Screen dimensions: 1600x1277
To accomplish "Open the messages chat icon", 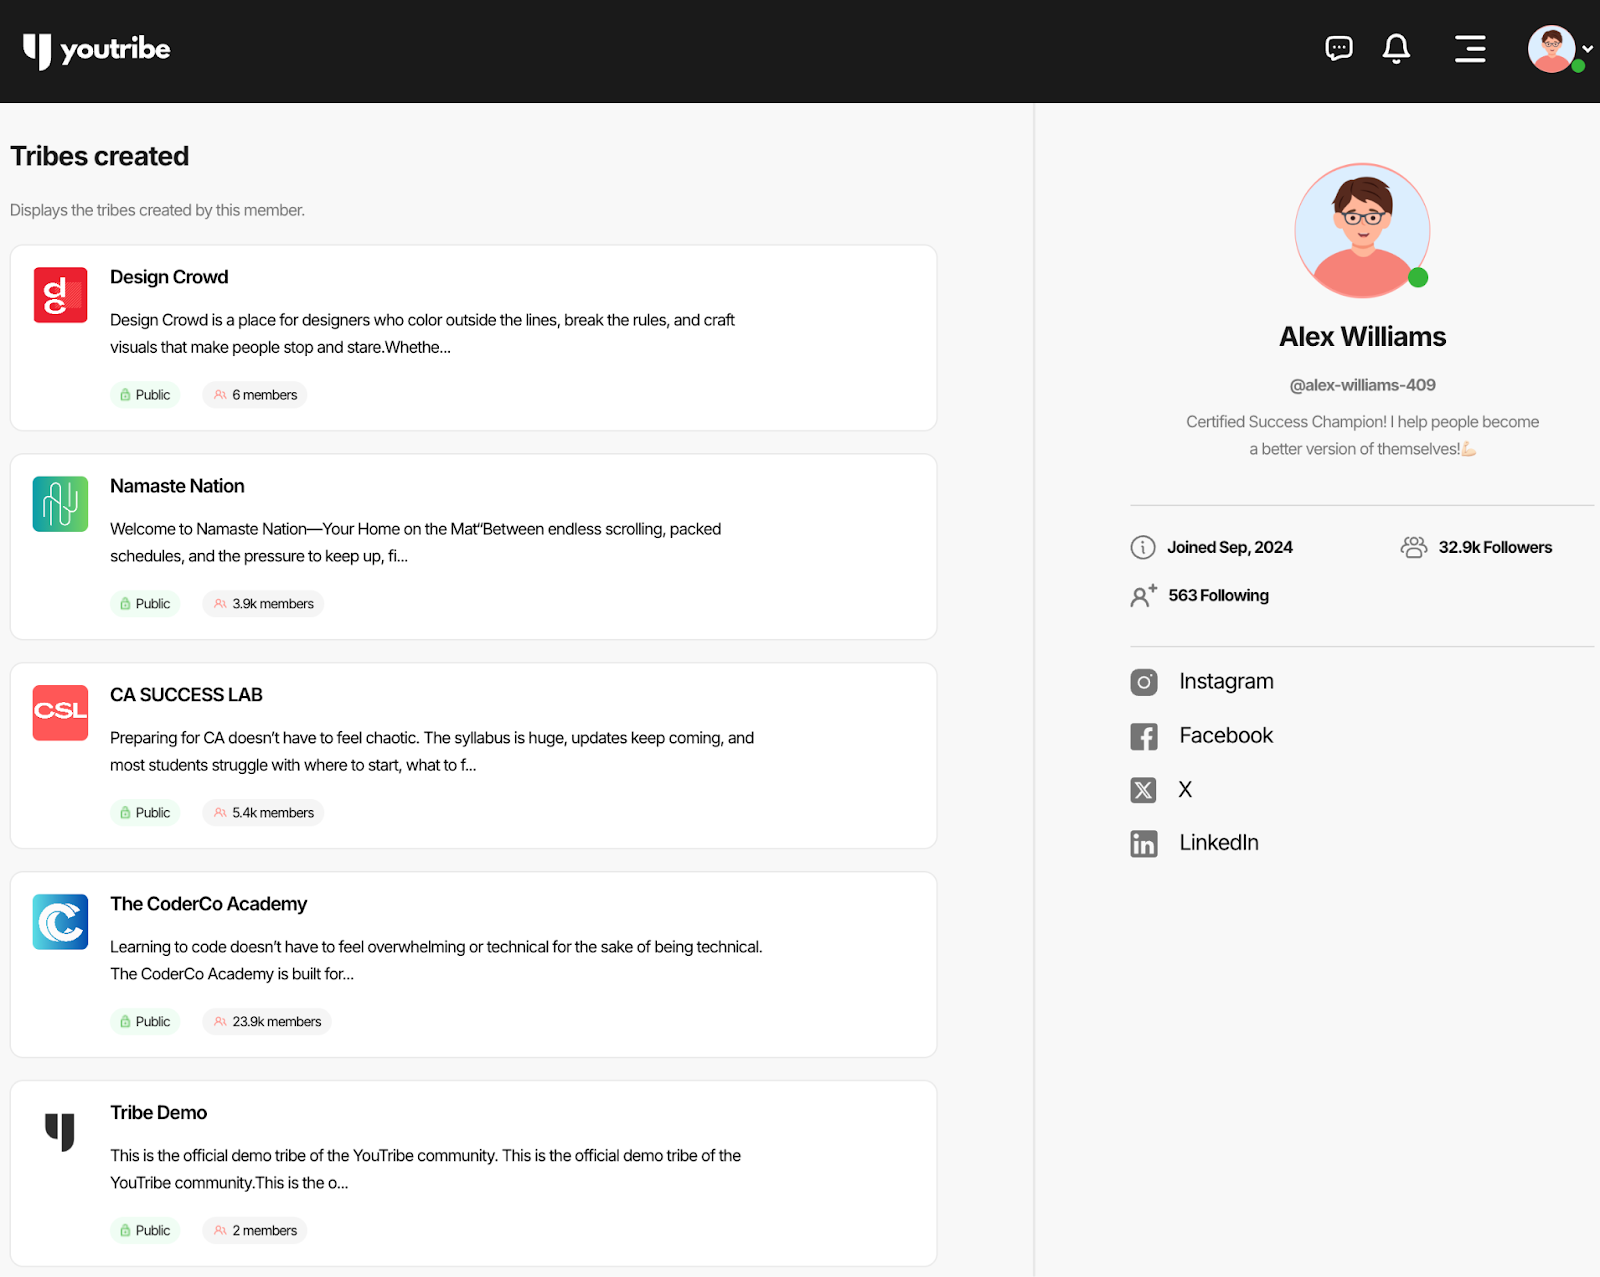I will point(1338,48).
